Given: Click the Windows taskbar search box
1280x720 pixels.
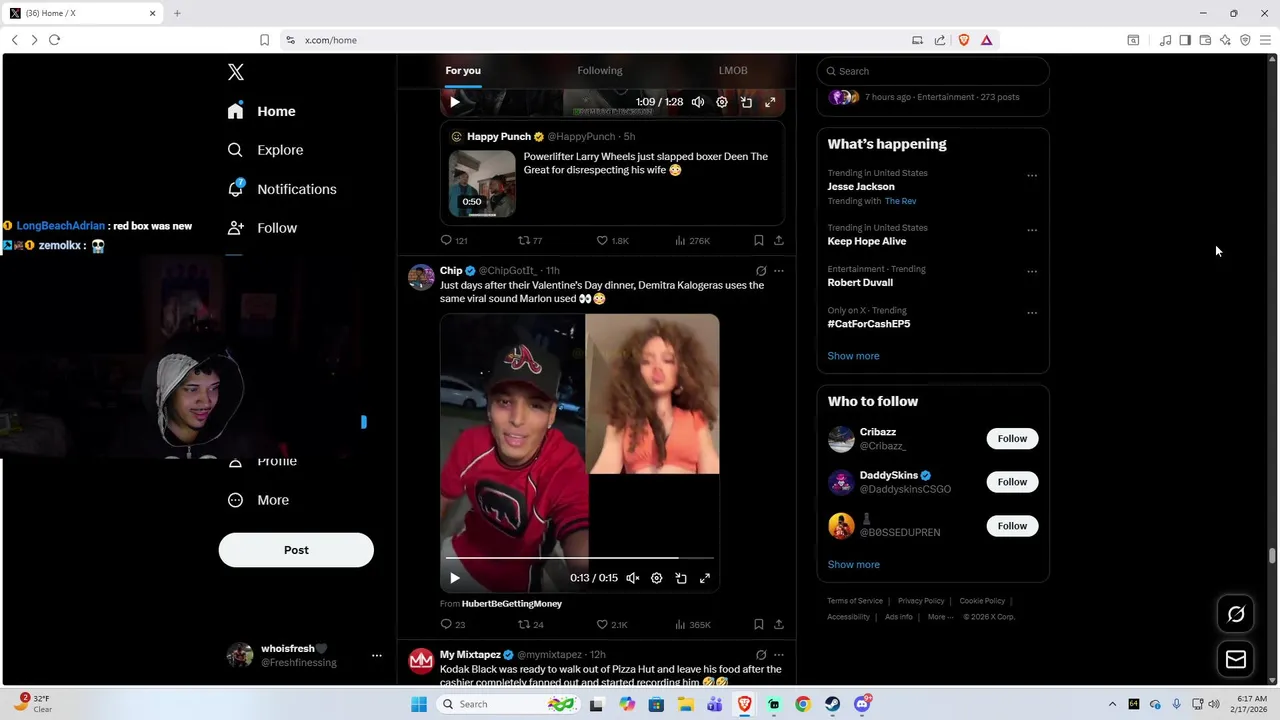Looking at the screenshot, I should tap(509, 704).
